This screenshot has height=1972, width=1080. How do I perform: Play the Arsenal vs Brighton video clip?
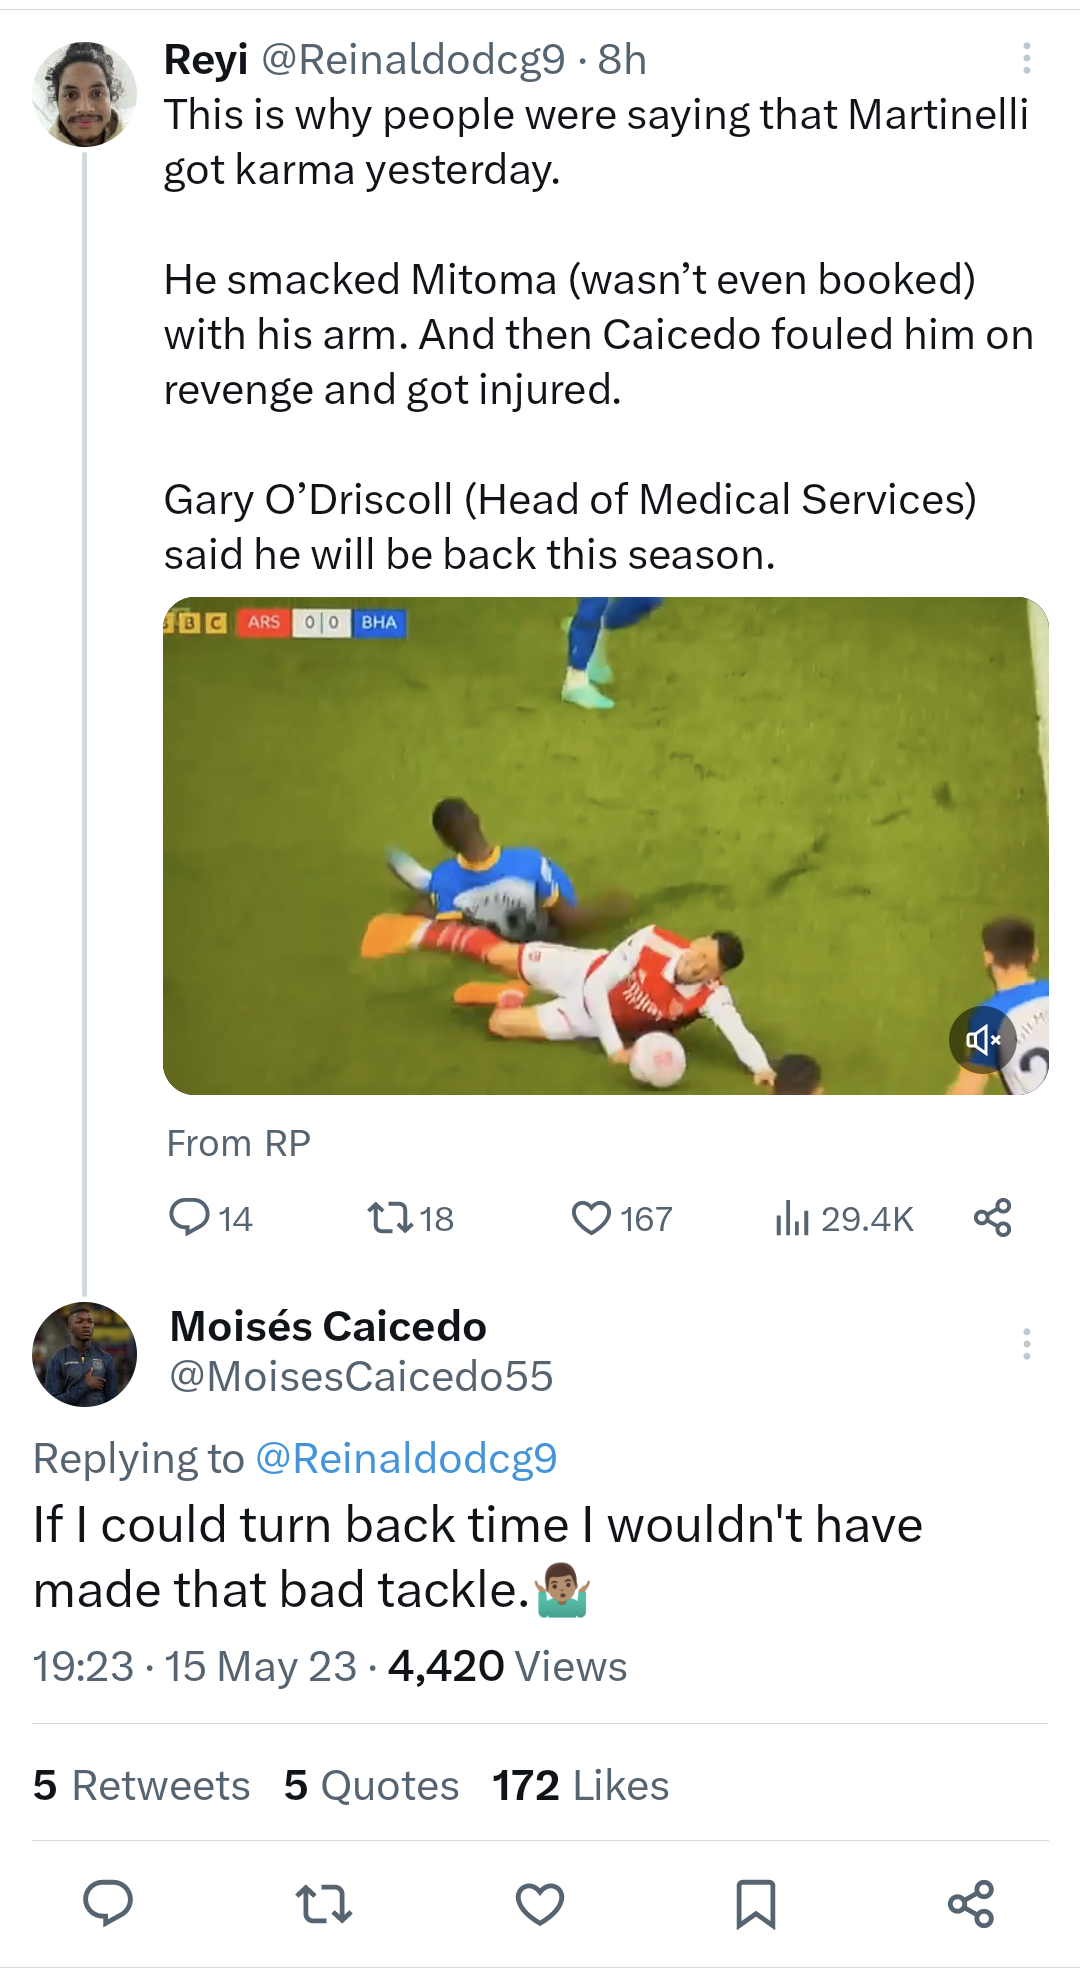coord(606,846)
